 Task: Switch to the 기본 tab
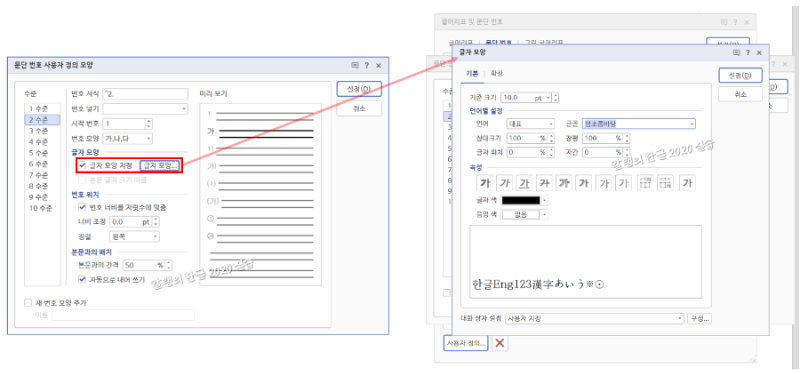(x=472, y=73)
